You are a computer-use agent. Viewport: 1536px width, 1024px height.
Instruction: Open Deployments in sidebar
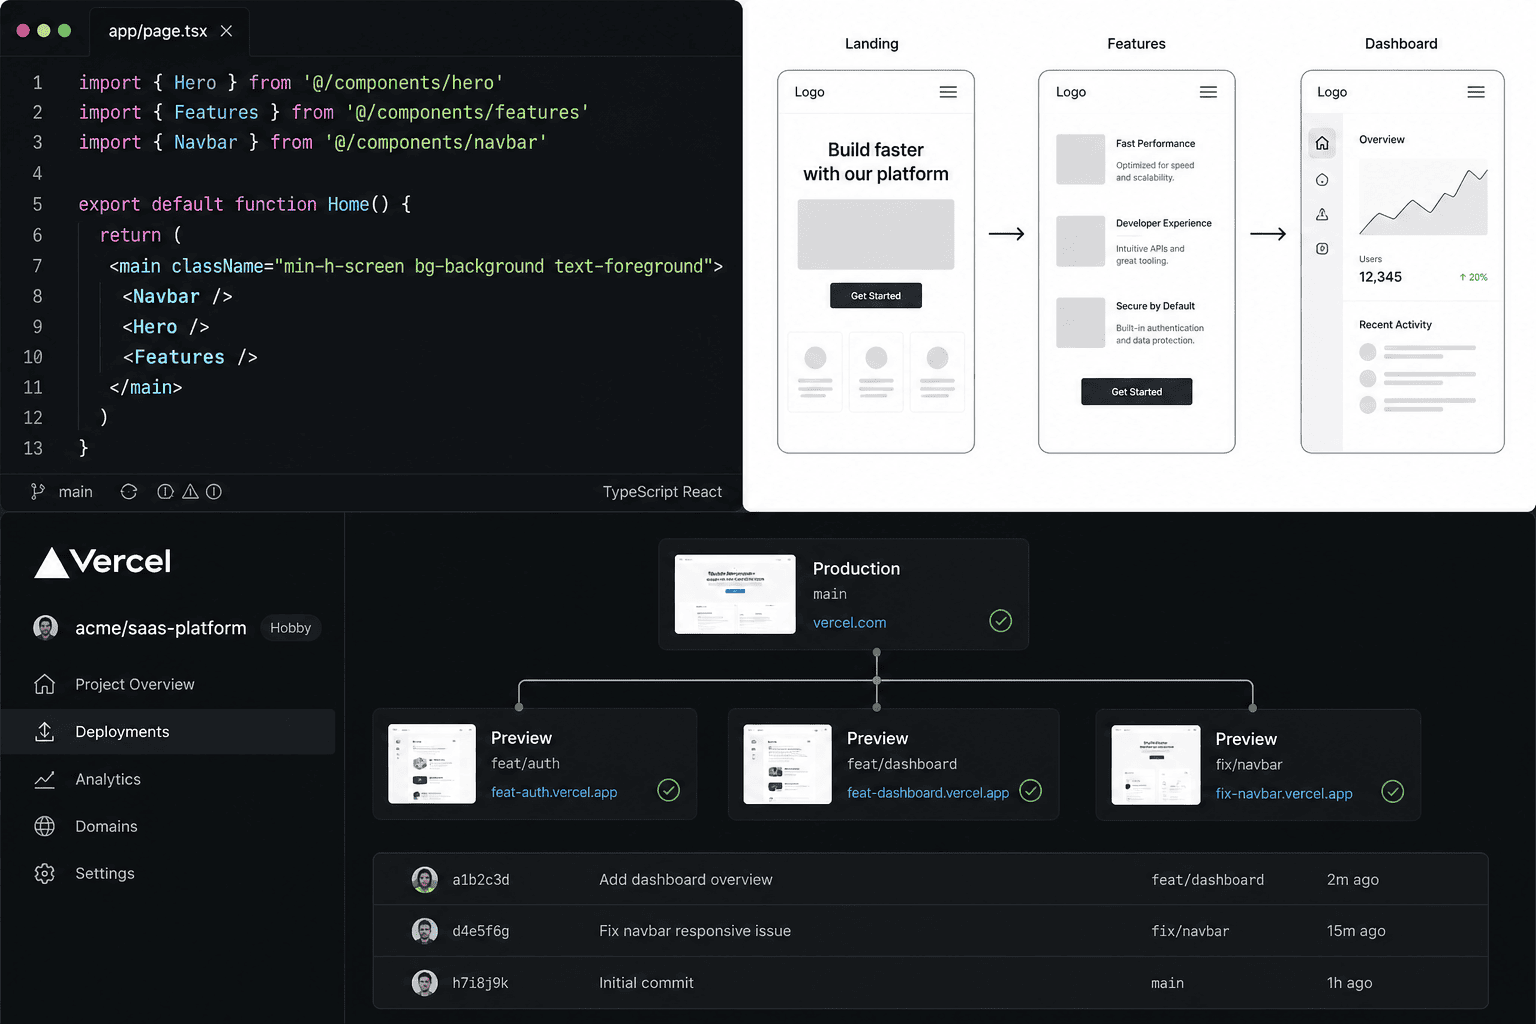[168, 732]
